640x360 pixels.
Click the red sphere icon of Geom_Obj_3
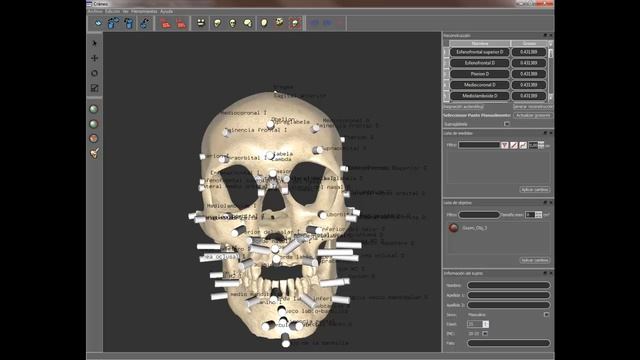[x=453, y=228]
